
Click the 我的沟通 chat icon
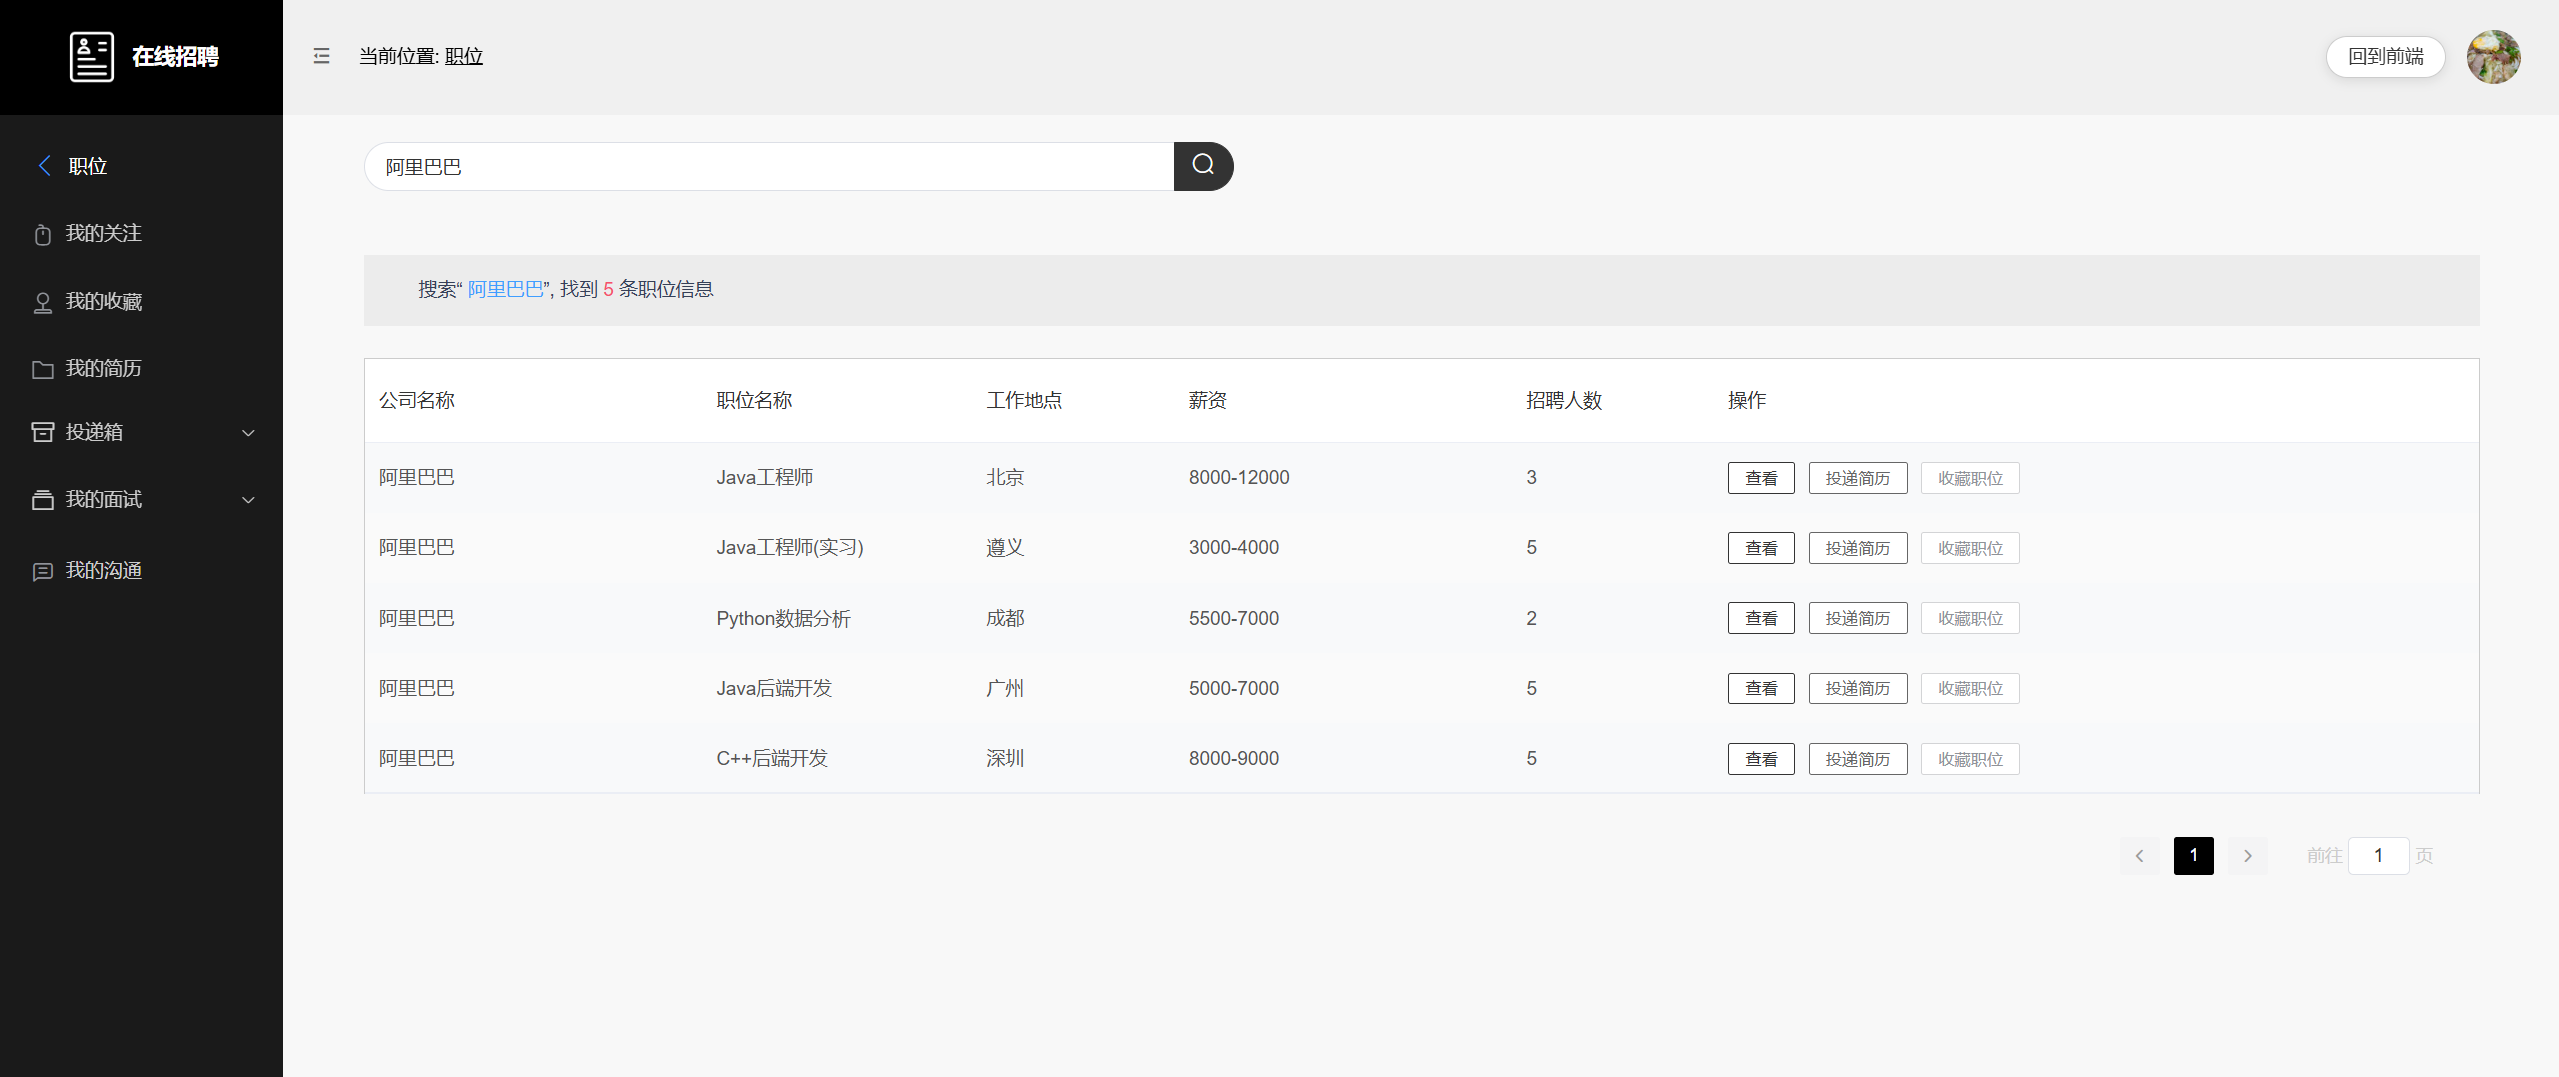click(42, 571)
